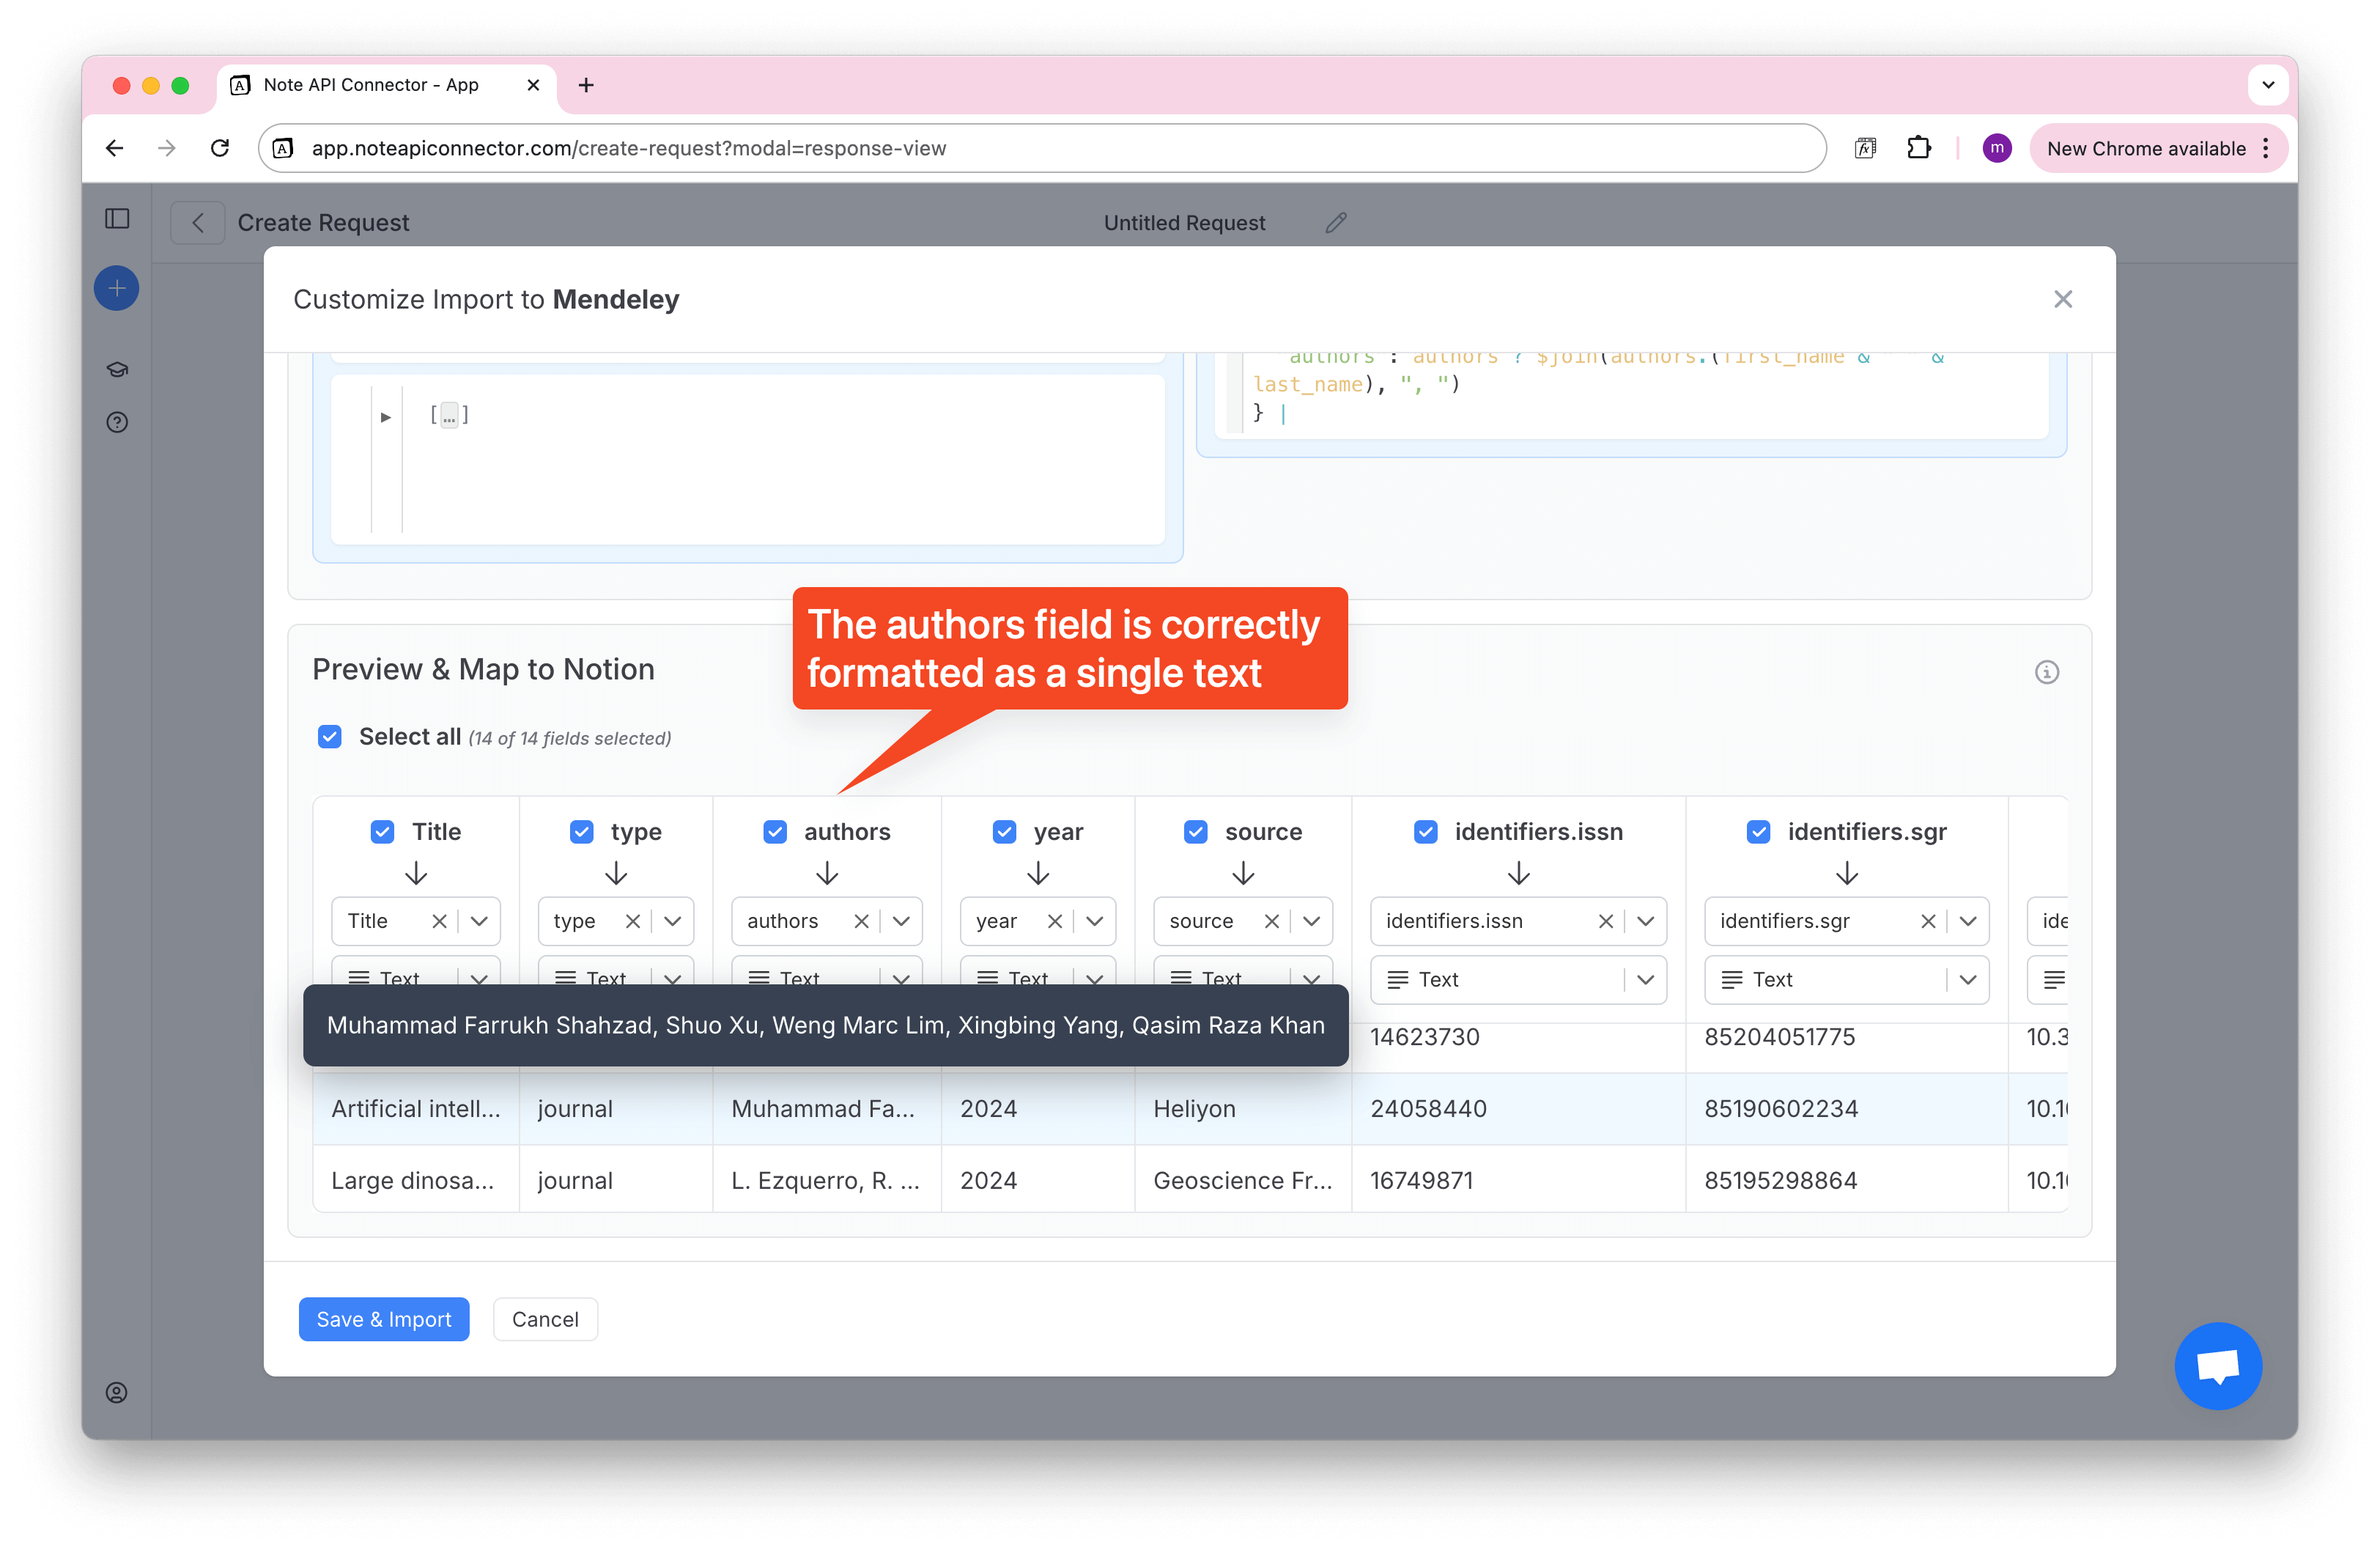This screenshot has height=1548, width=2380.
Task: Click the 'Geoscience Fr...' source cell
Action: 1242,1180
